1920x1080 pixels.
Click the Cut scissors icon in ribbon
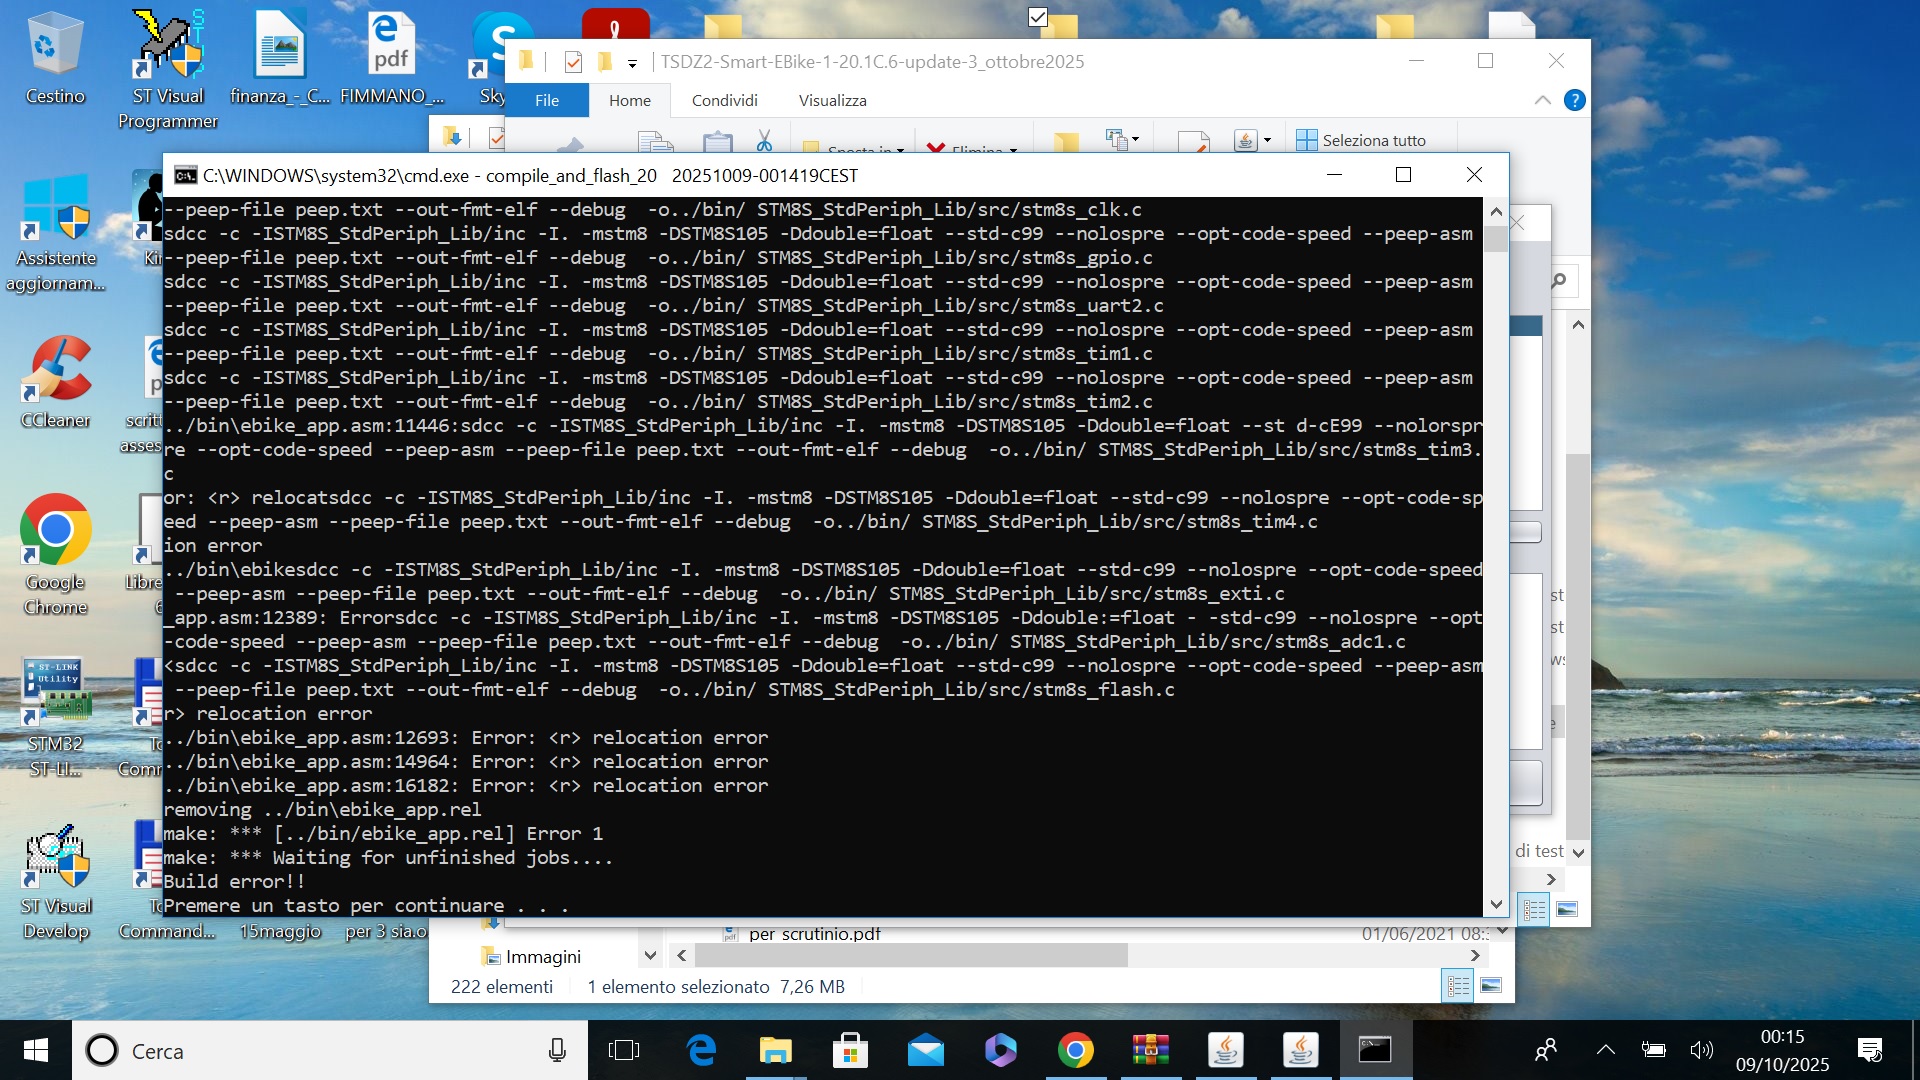pos(764,141)
